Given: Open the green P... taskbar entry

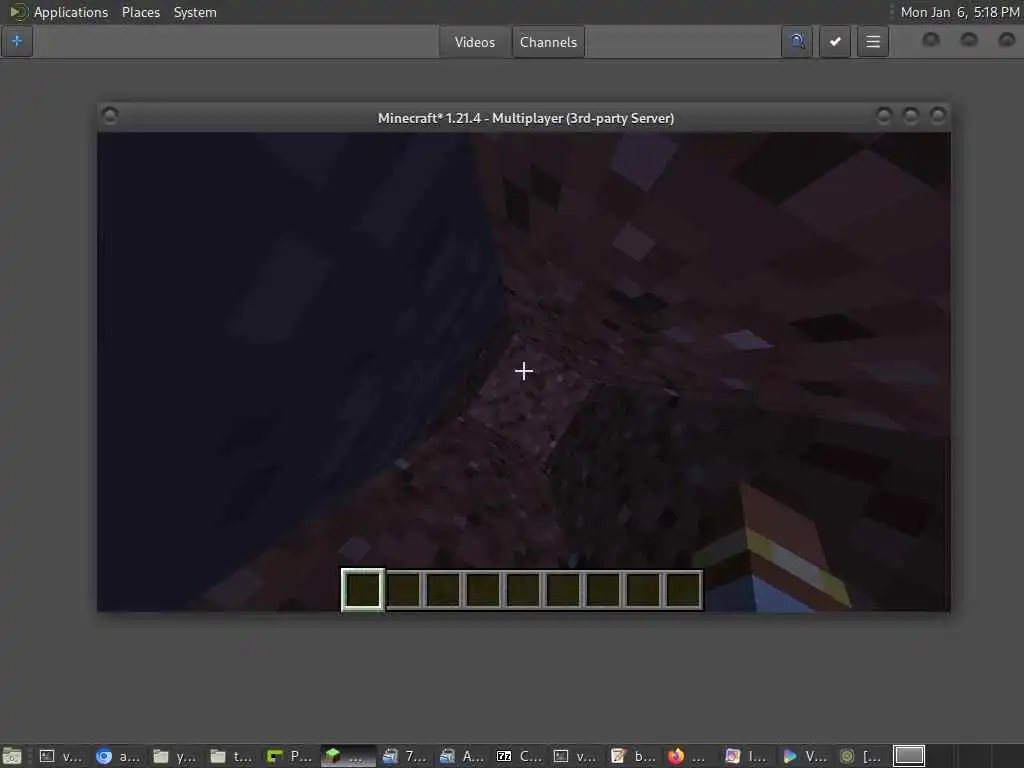Looking at the screenshot, I should [289, 756].
